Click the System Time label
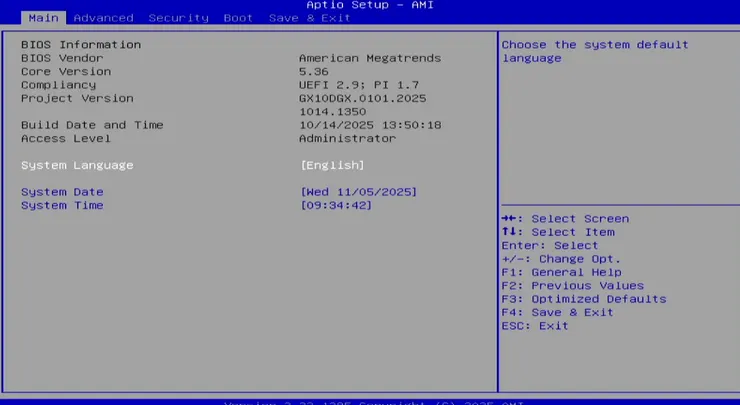Viewport: 740px width, 405px height. 62,205
